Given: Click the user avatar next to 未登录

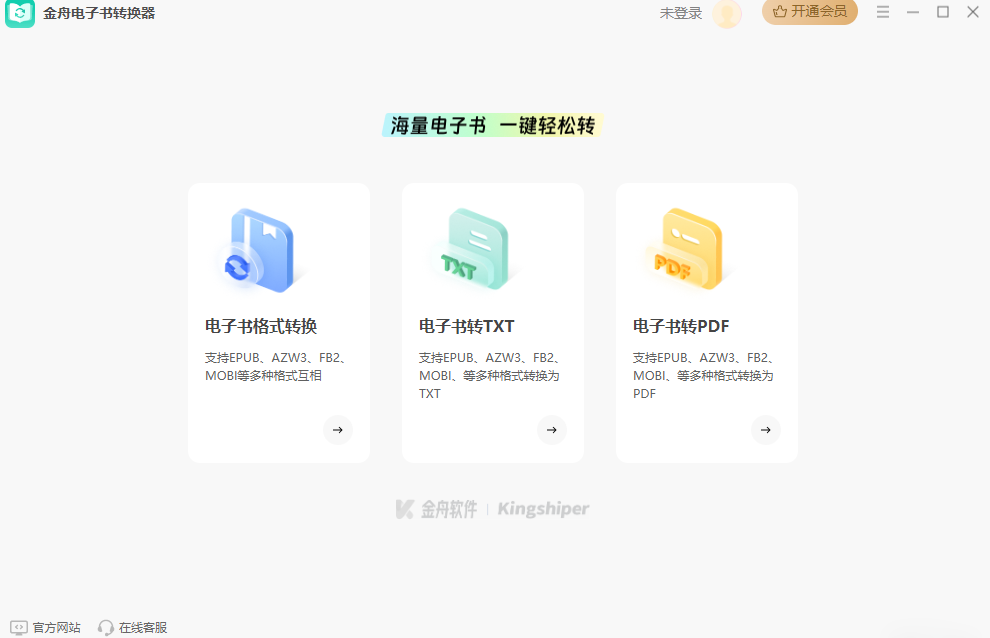Looking at the screenshot, I should [727, 14].
